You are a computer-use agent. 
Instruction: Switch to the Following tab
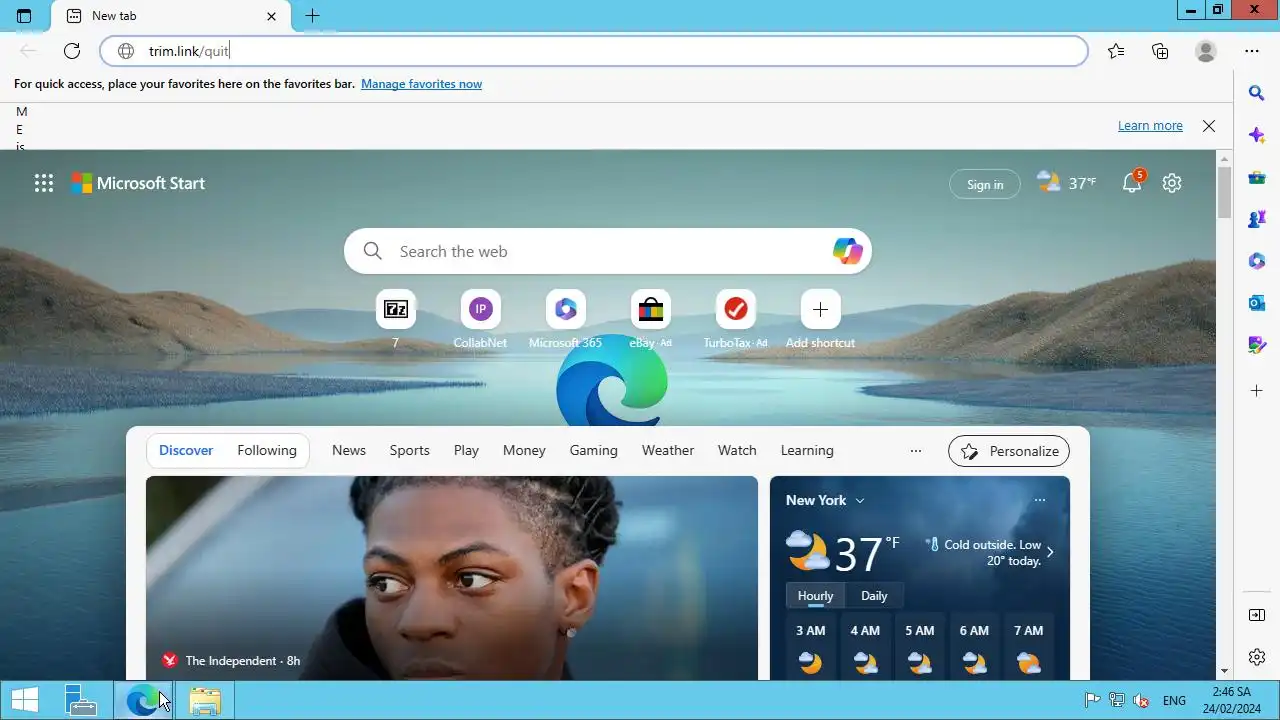point(267,450)
